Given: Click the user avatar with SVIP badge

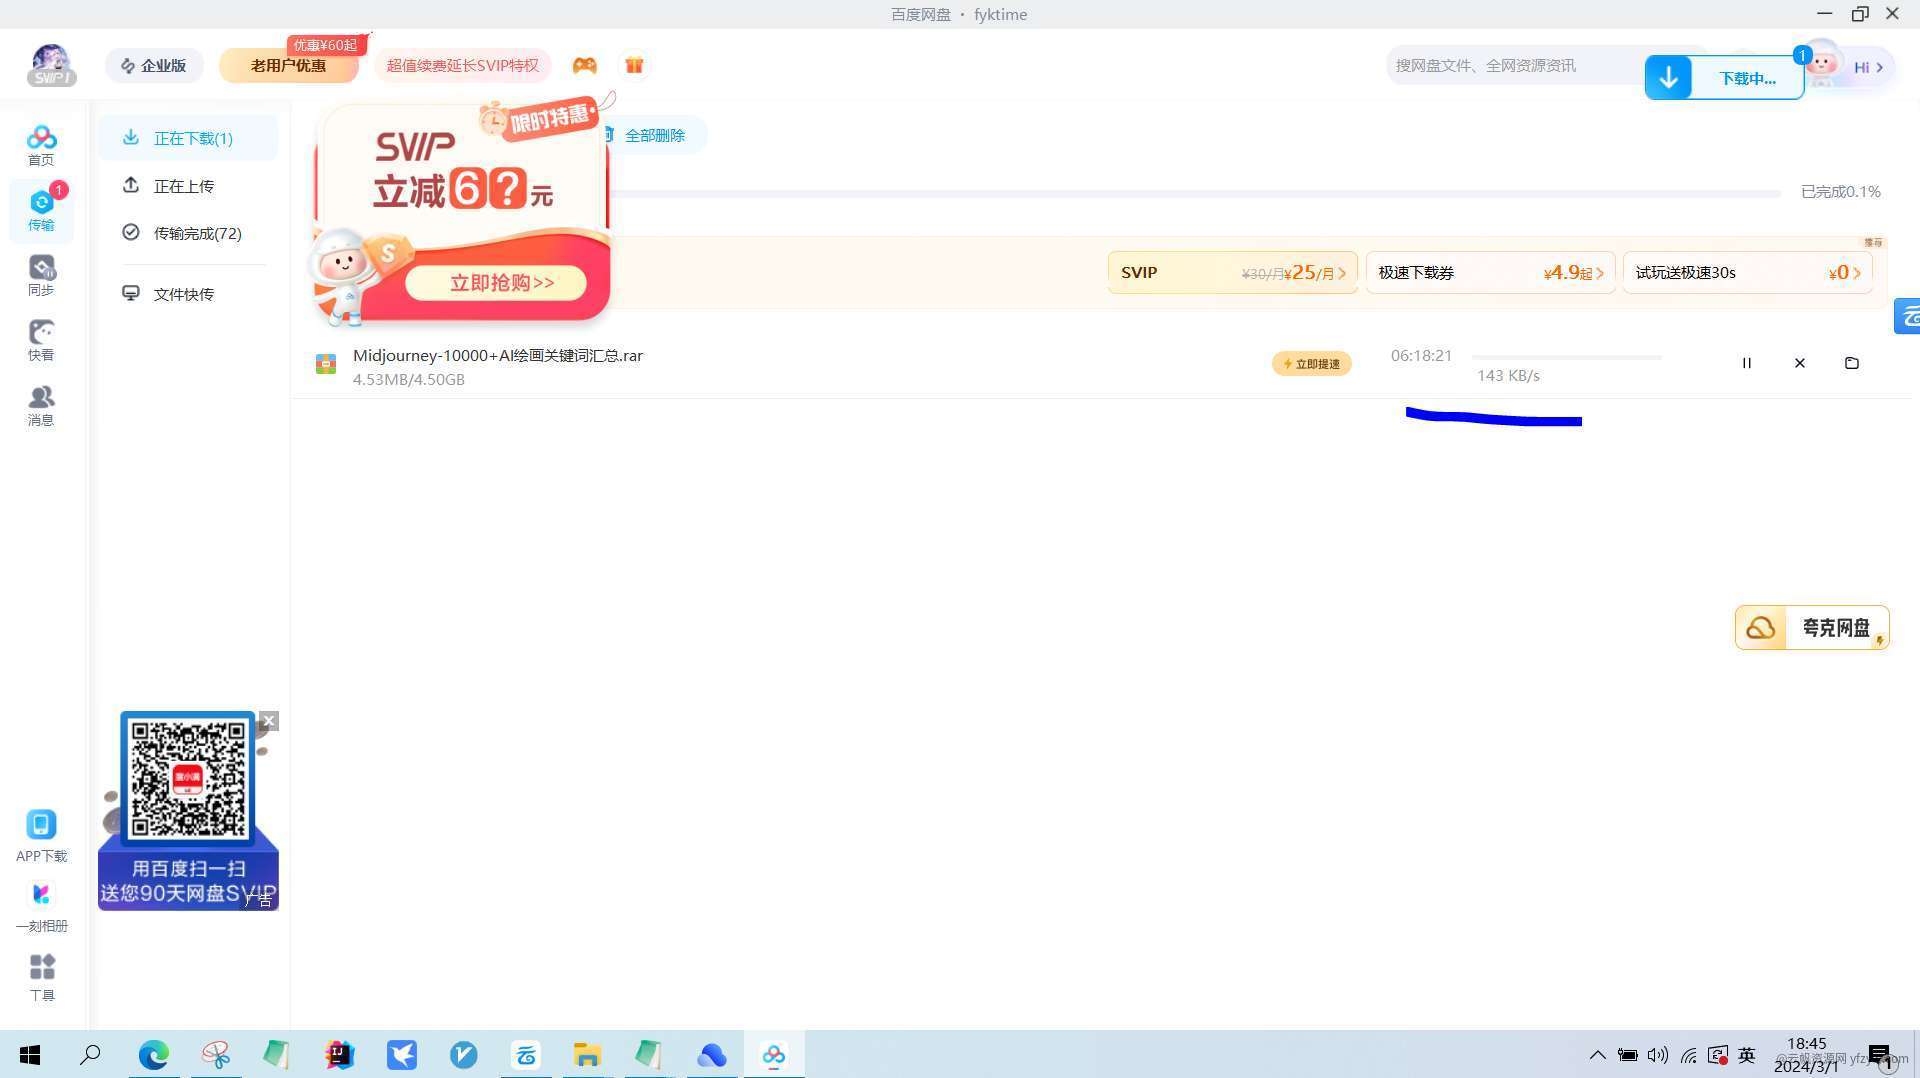Looking at the screenshot, I should (51, 65).
